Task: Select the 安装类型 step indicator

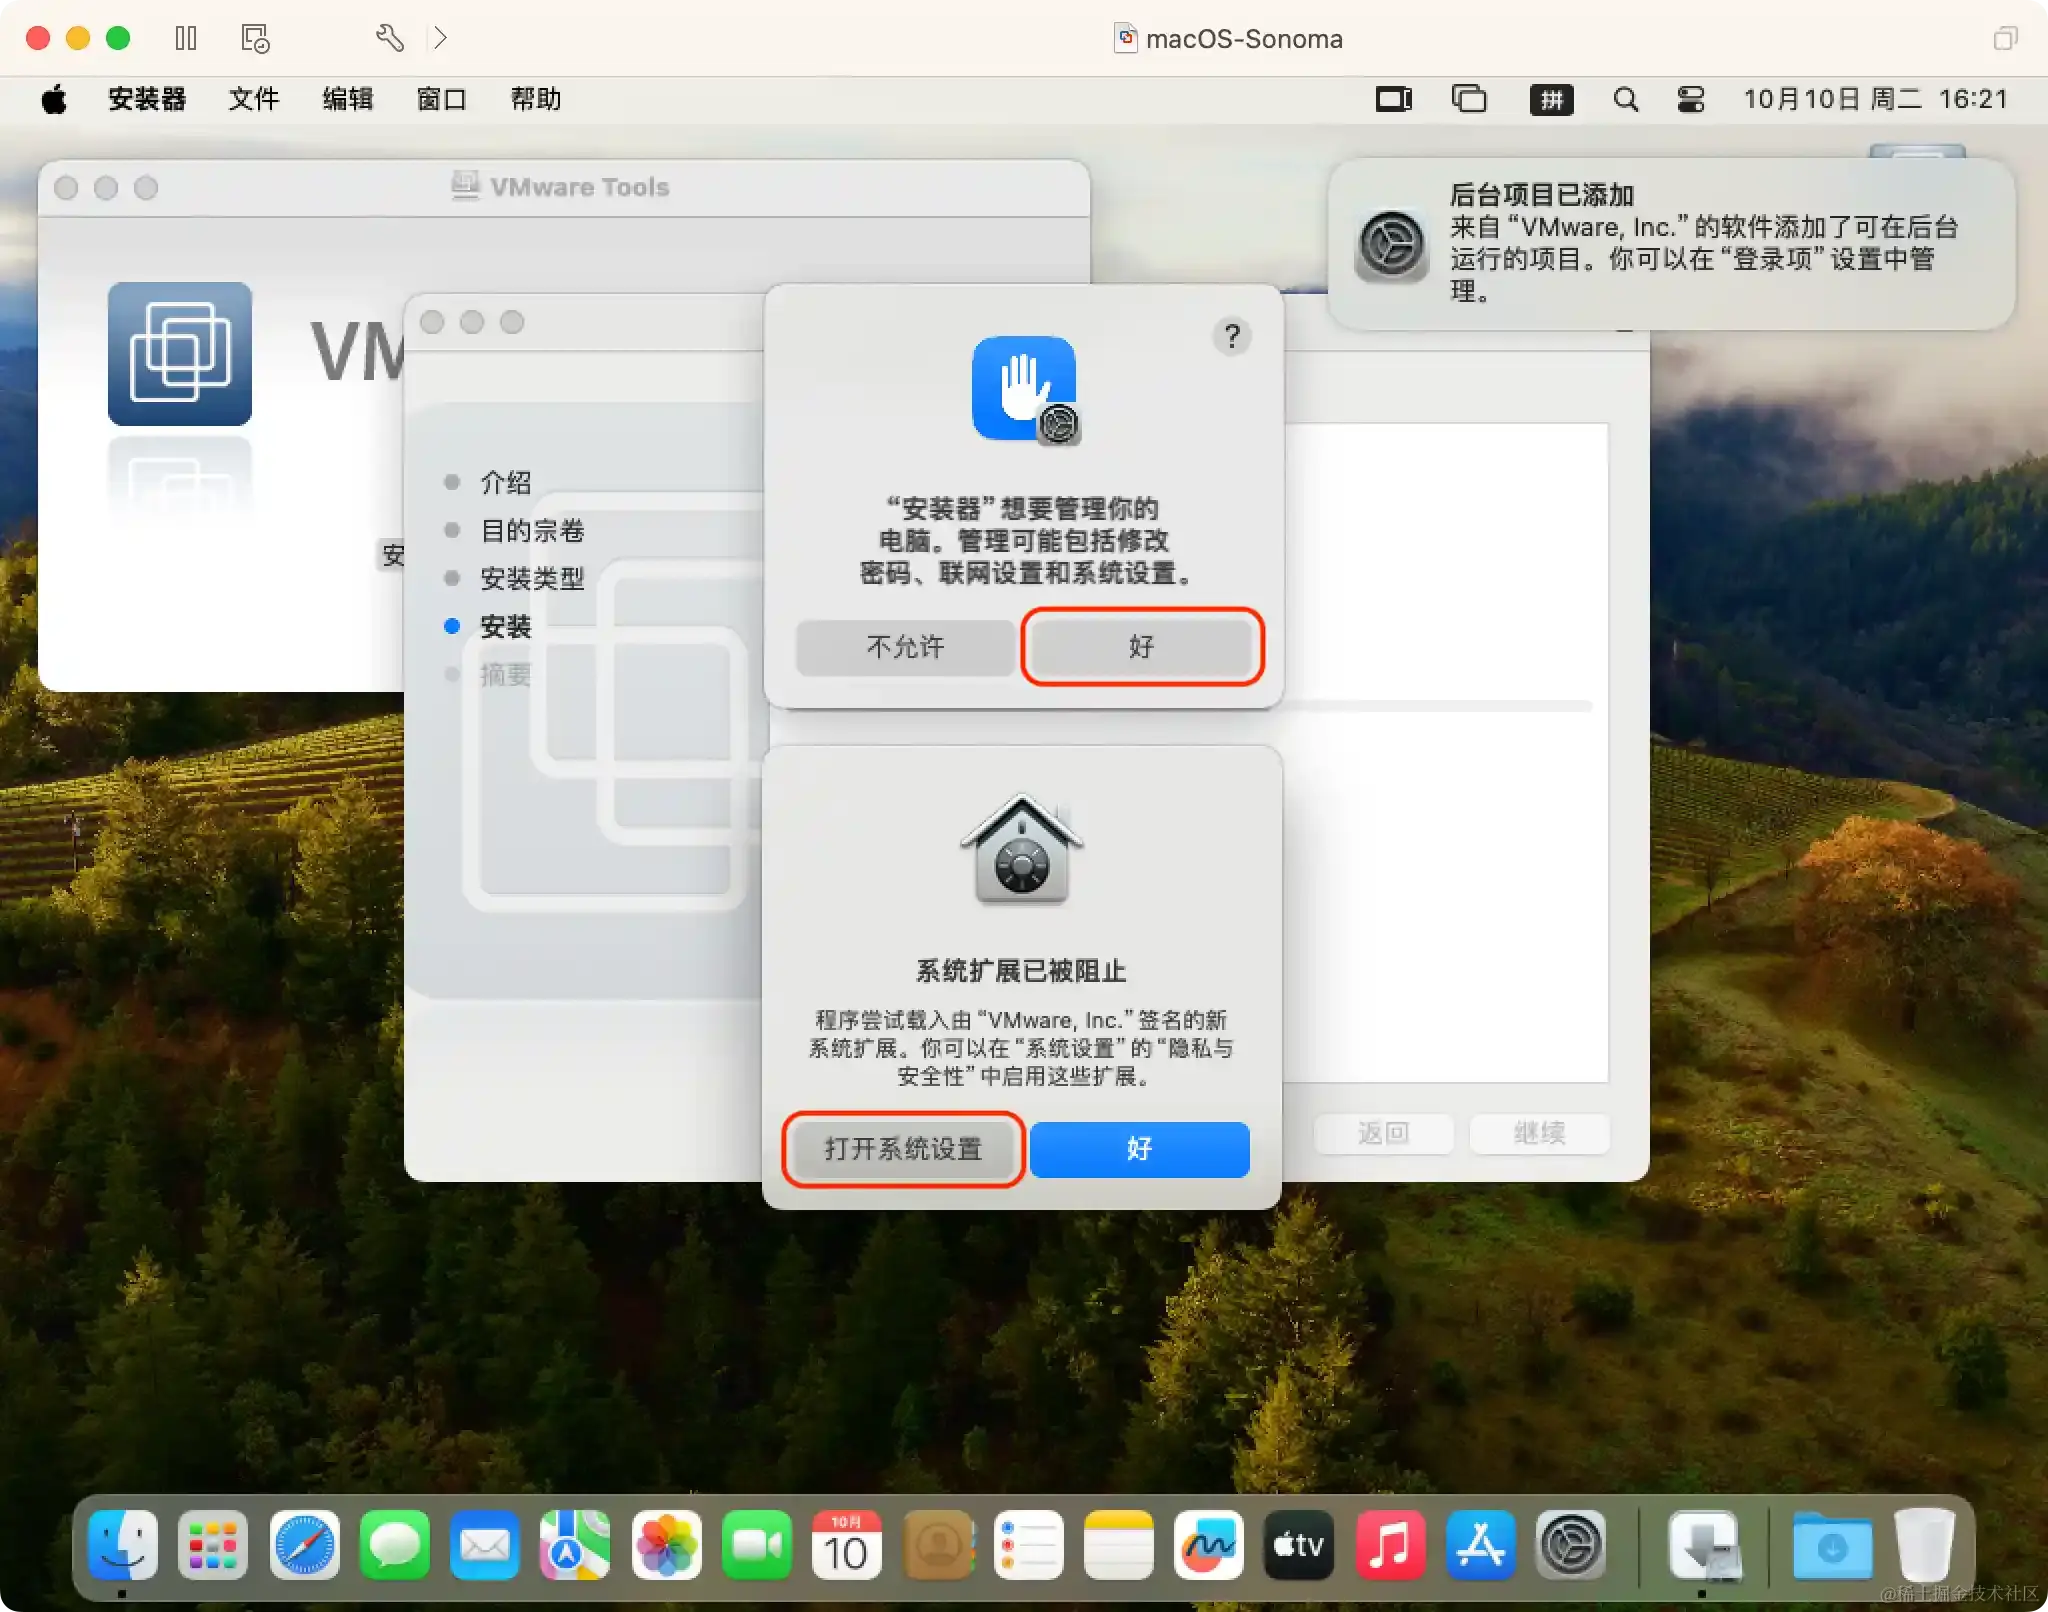Action: (532, 578)
